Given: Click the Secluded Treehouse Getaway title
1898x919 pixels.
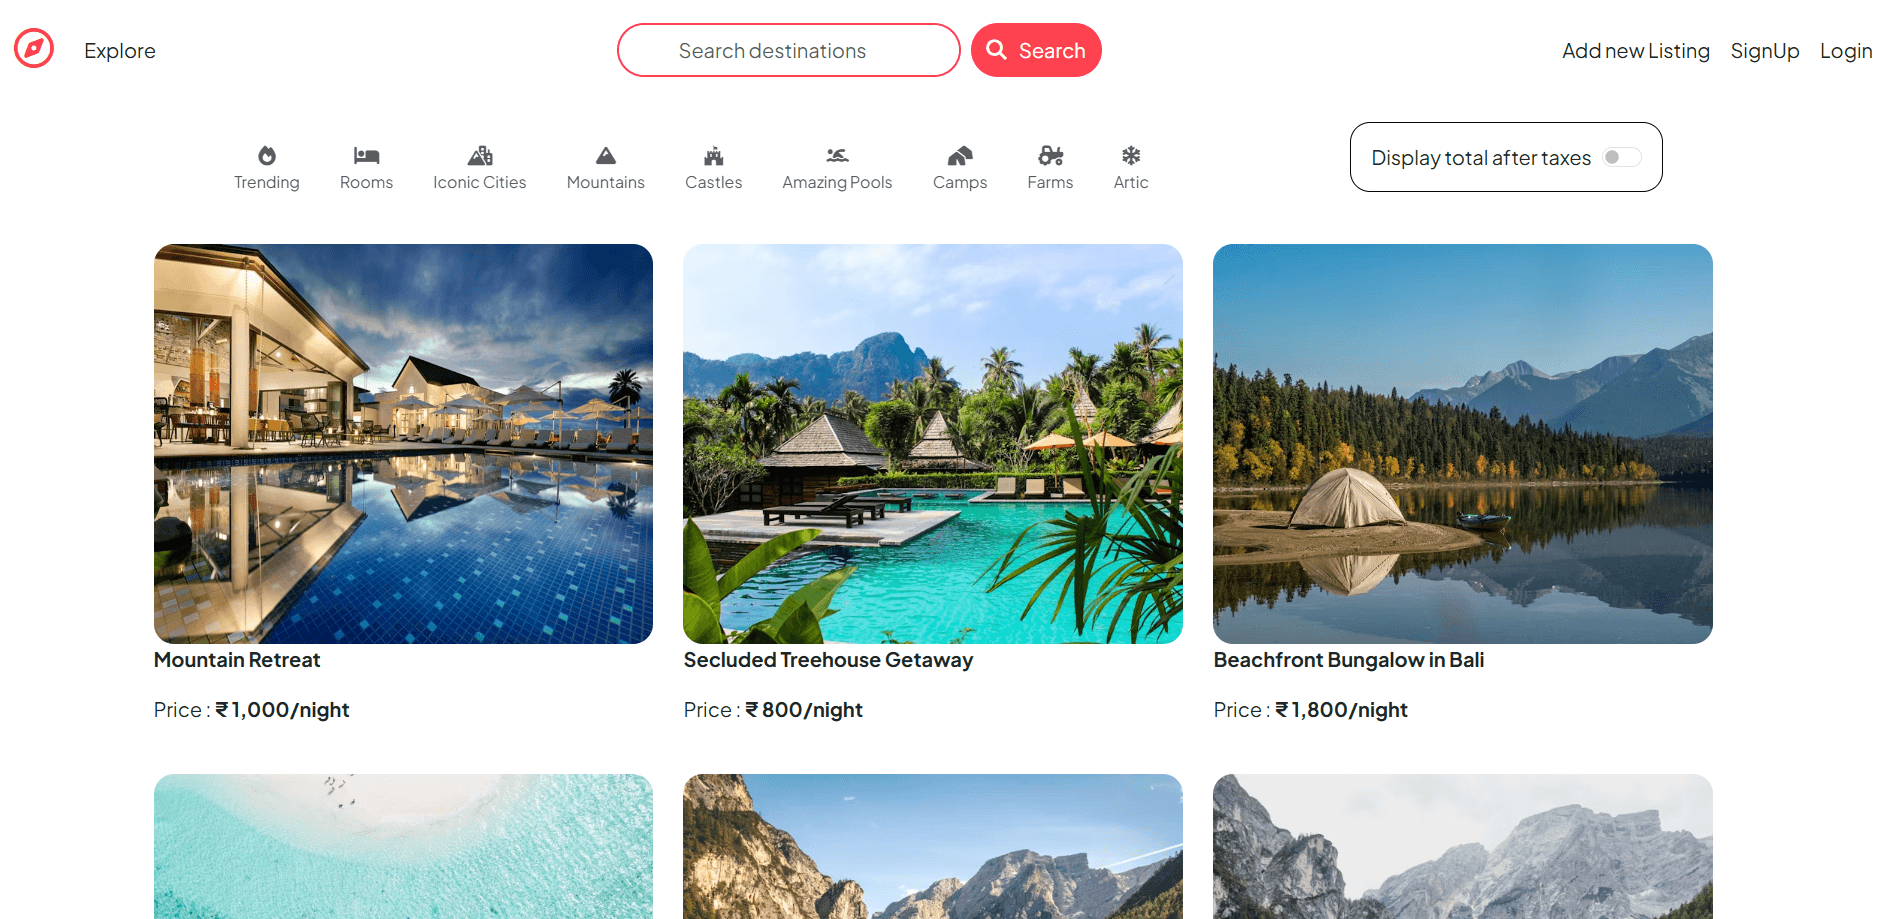Looking at the screenshot, I should click(828, 660).
